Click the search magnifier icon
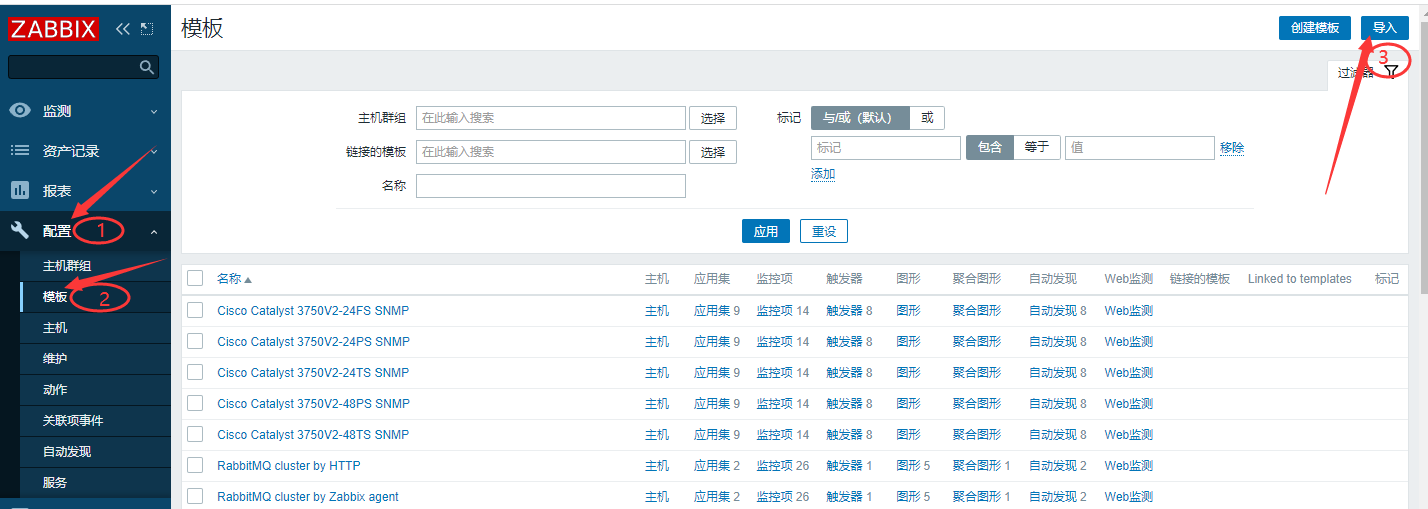This screenshot has width=1428, height=509. click(146, 67)
